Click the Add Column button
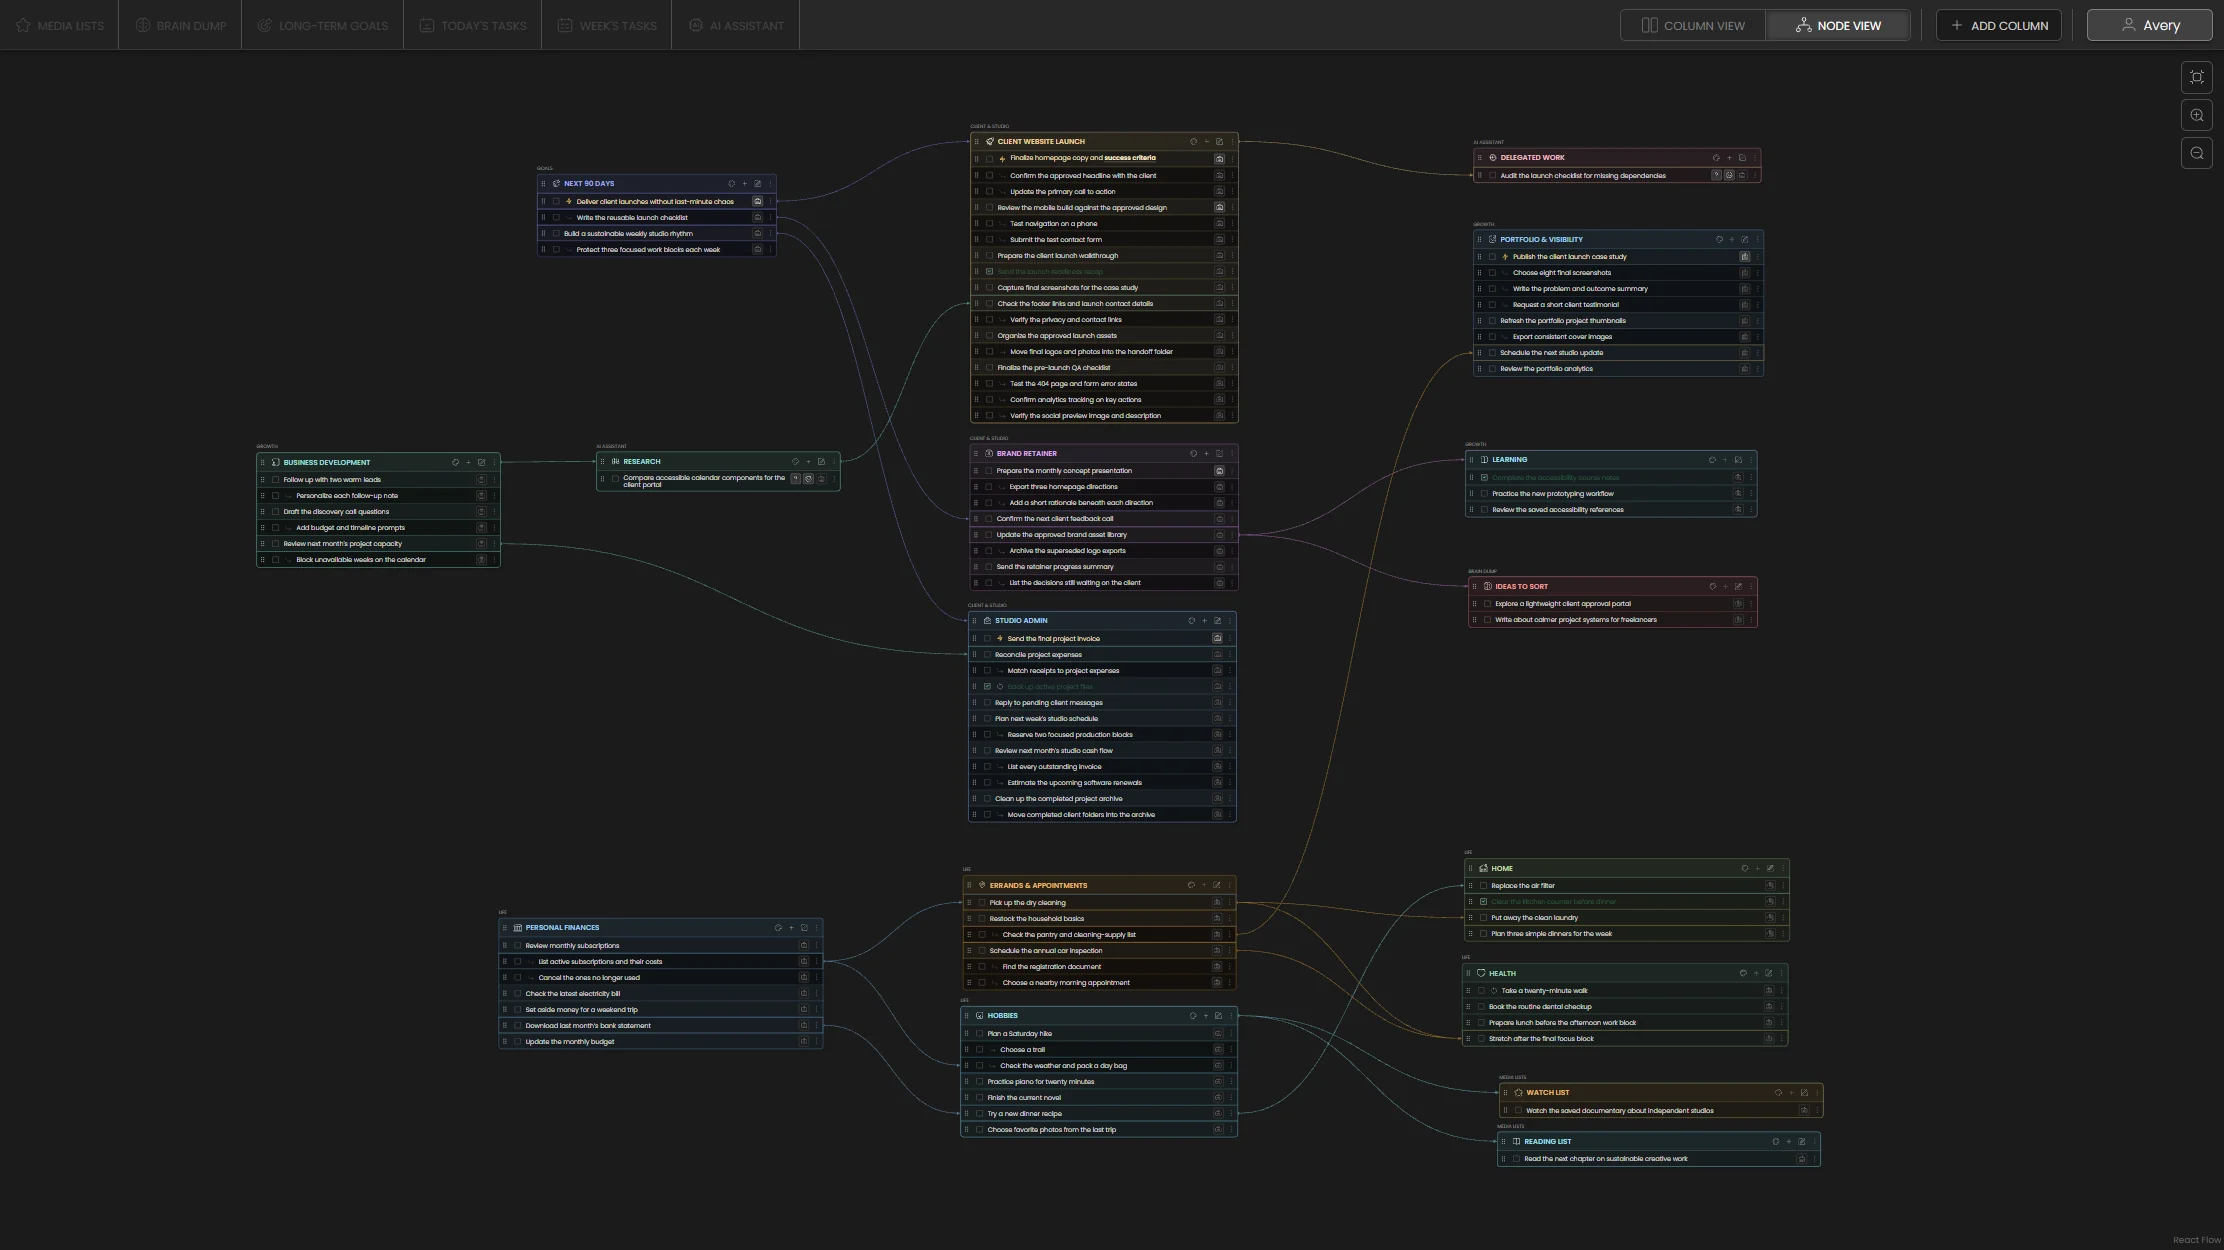The image size is (2224, 1250). pyautogui.click(x=1999, y=25)
